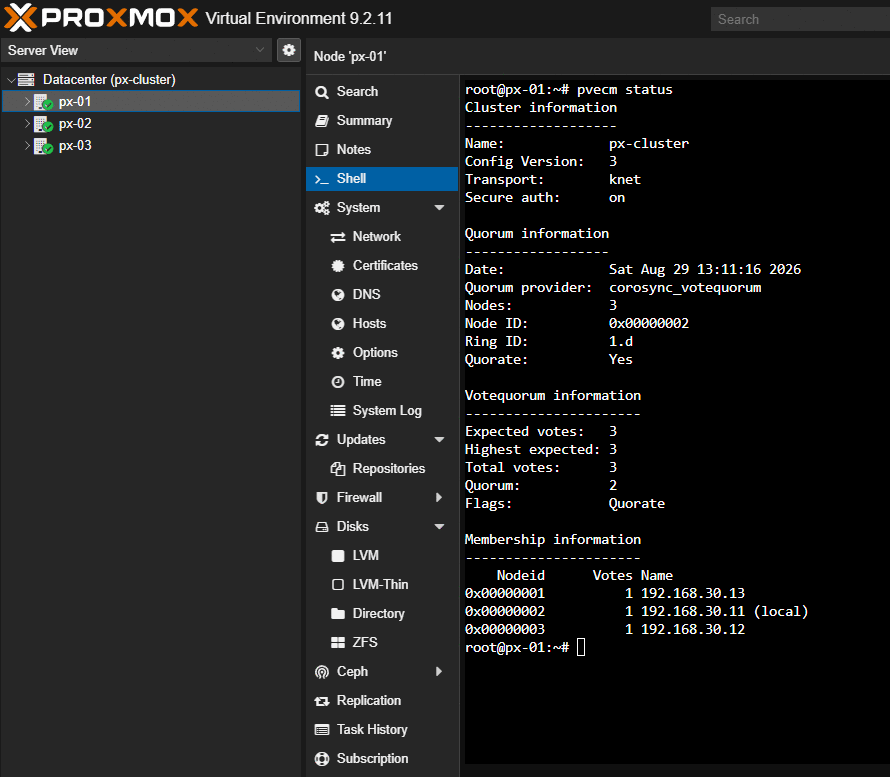Click the Ceph spiral icon
890x777 pixels.
point(322,672)
